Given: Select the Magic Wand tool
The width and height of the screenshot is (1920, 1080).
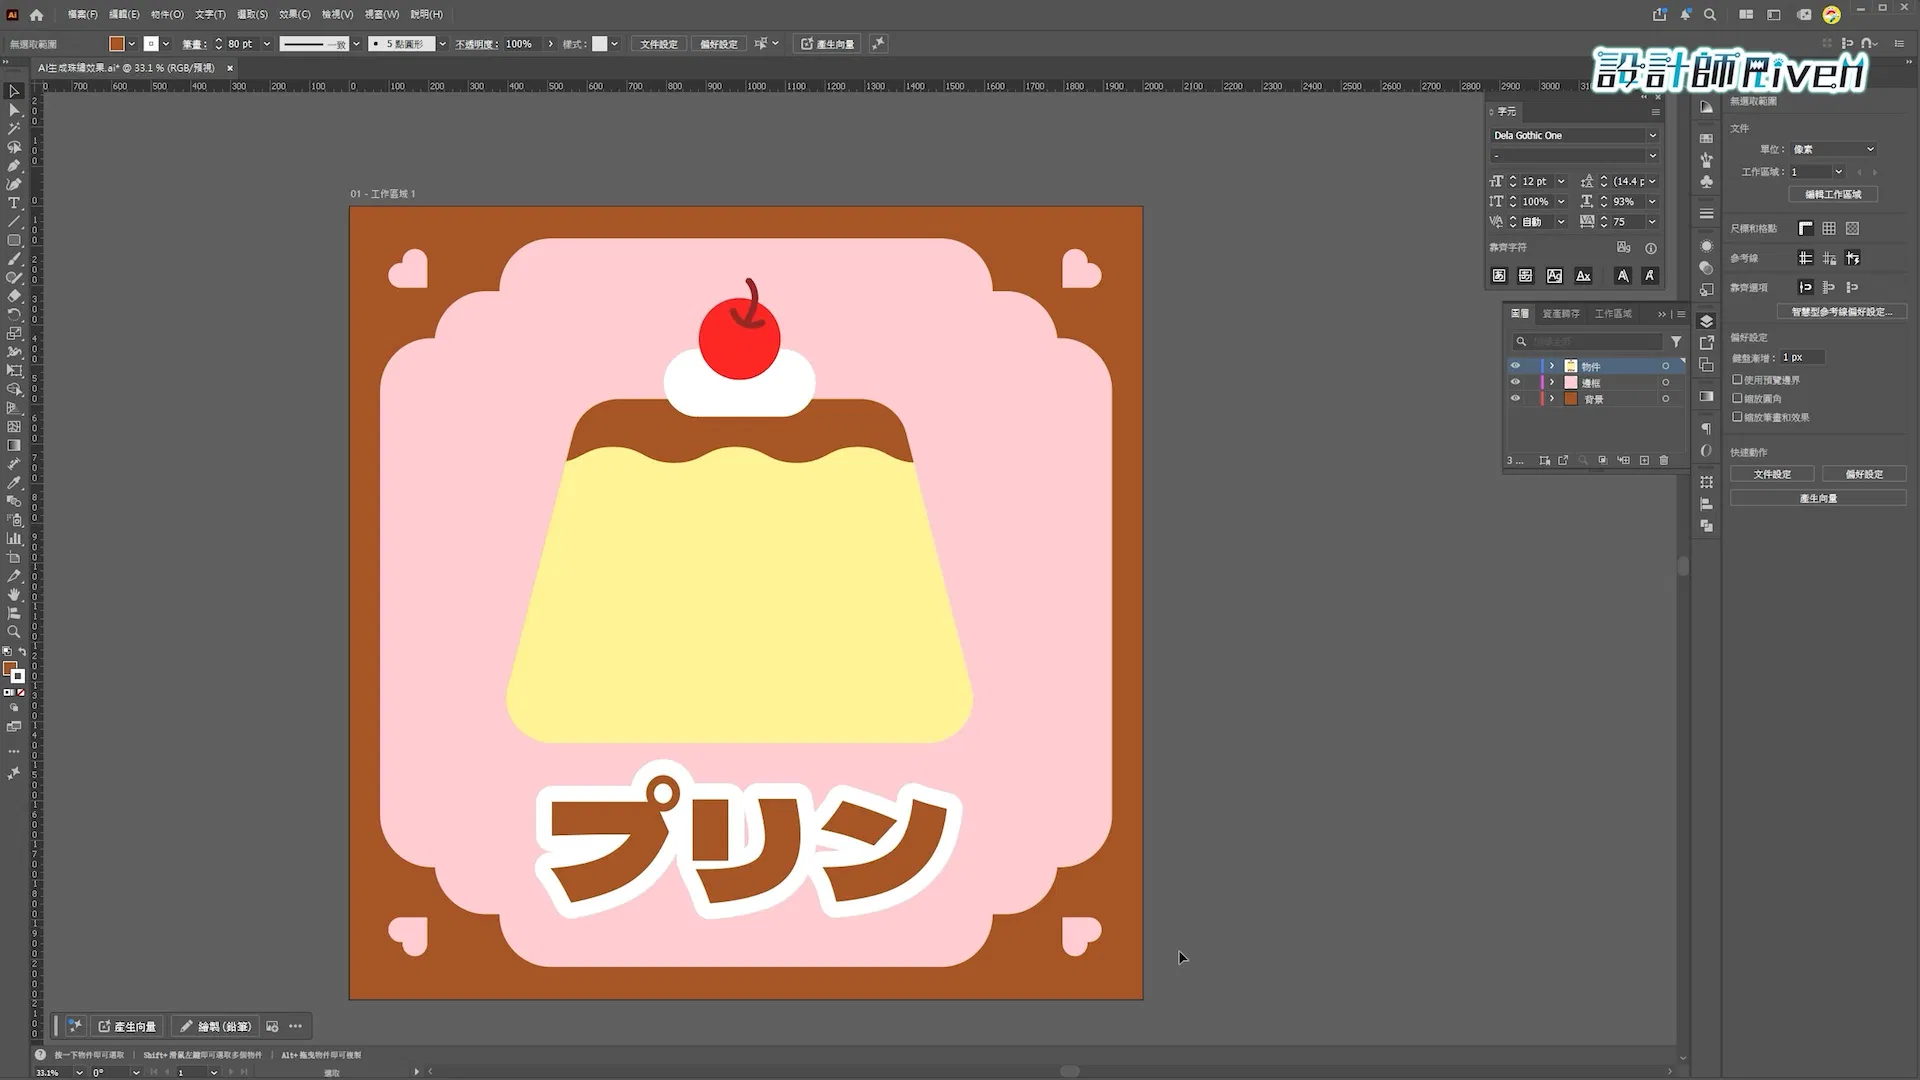Looking at the screenshot, I should point(14,129).
